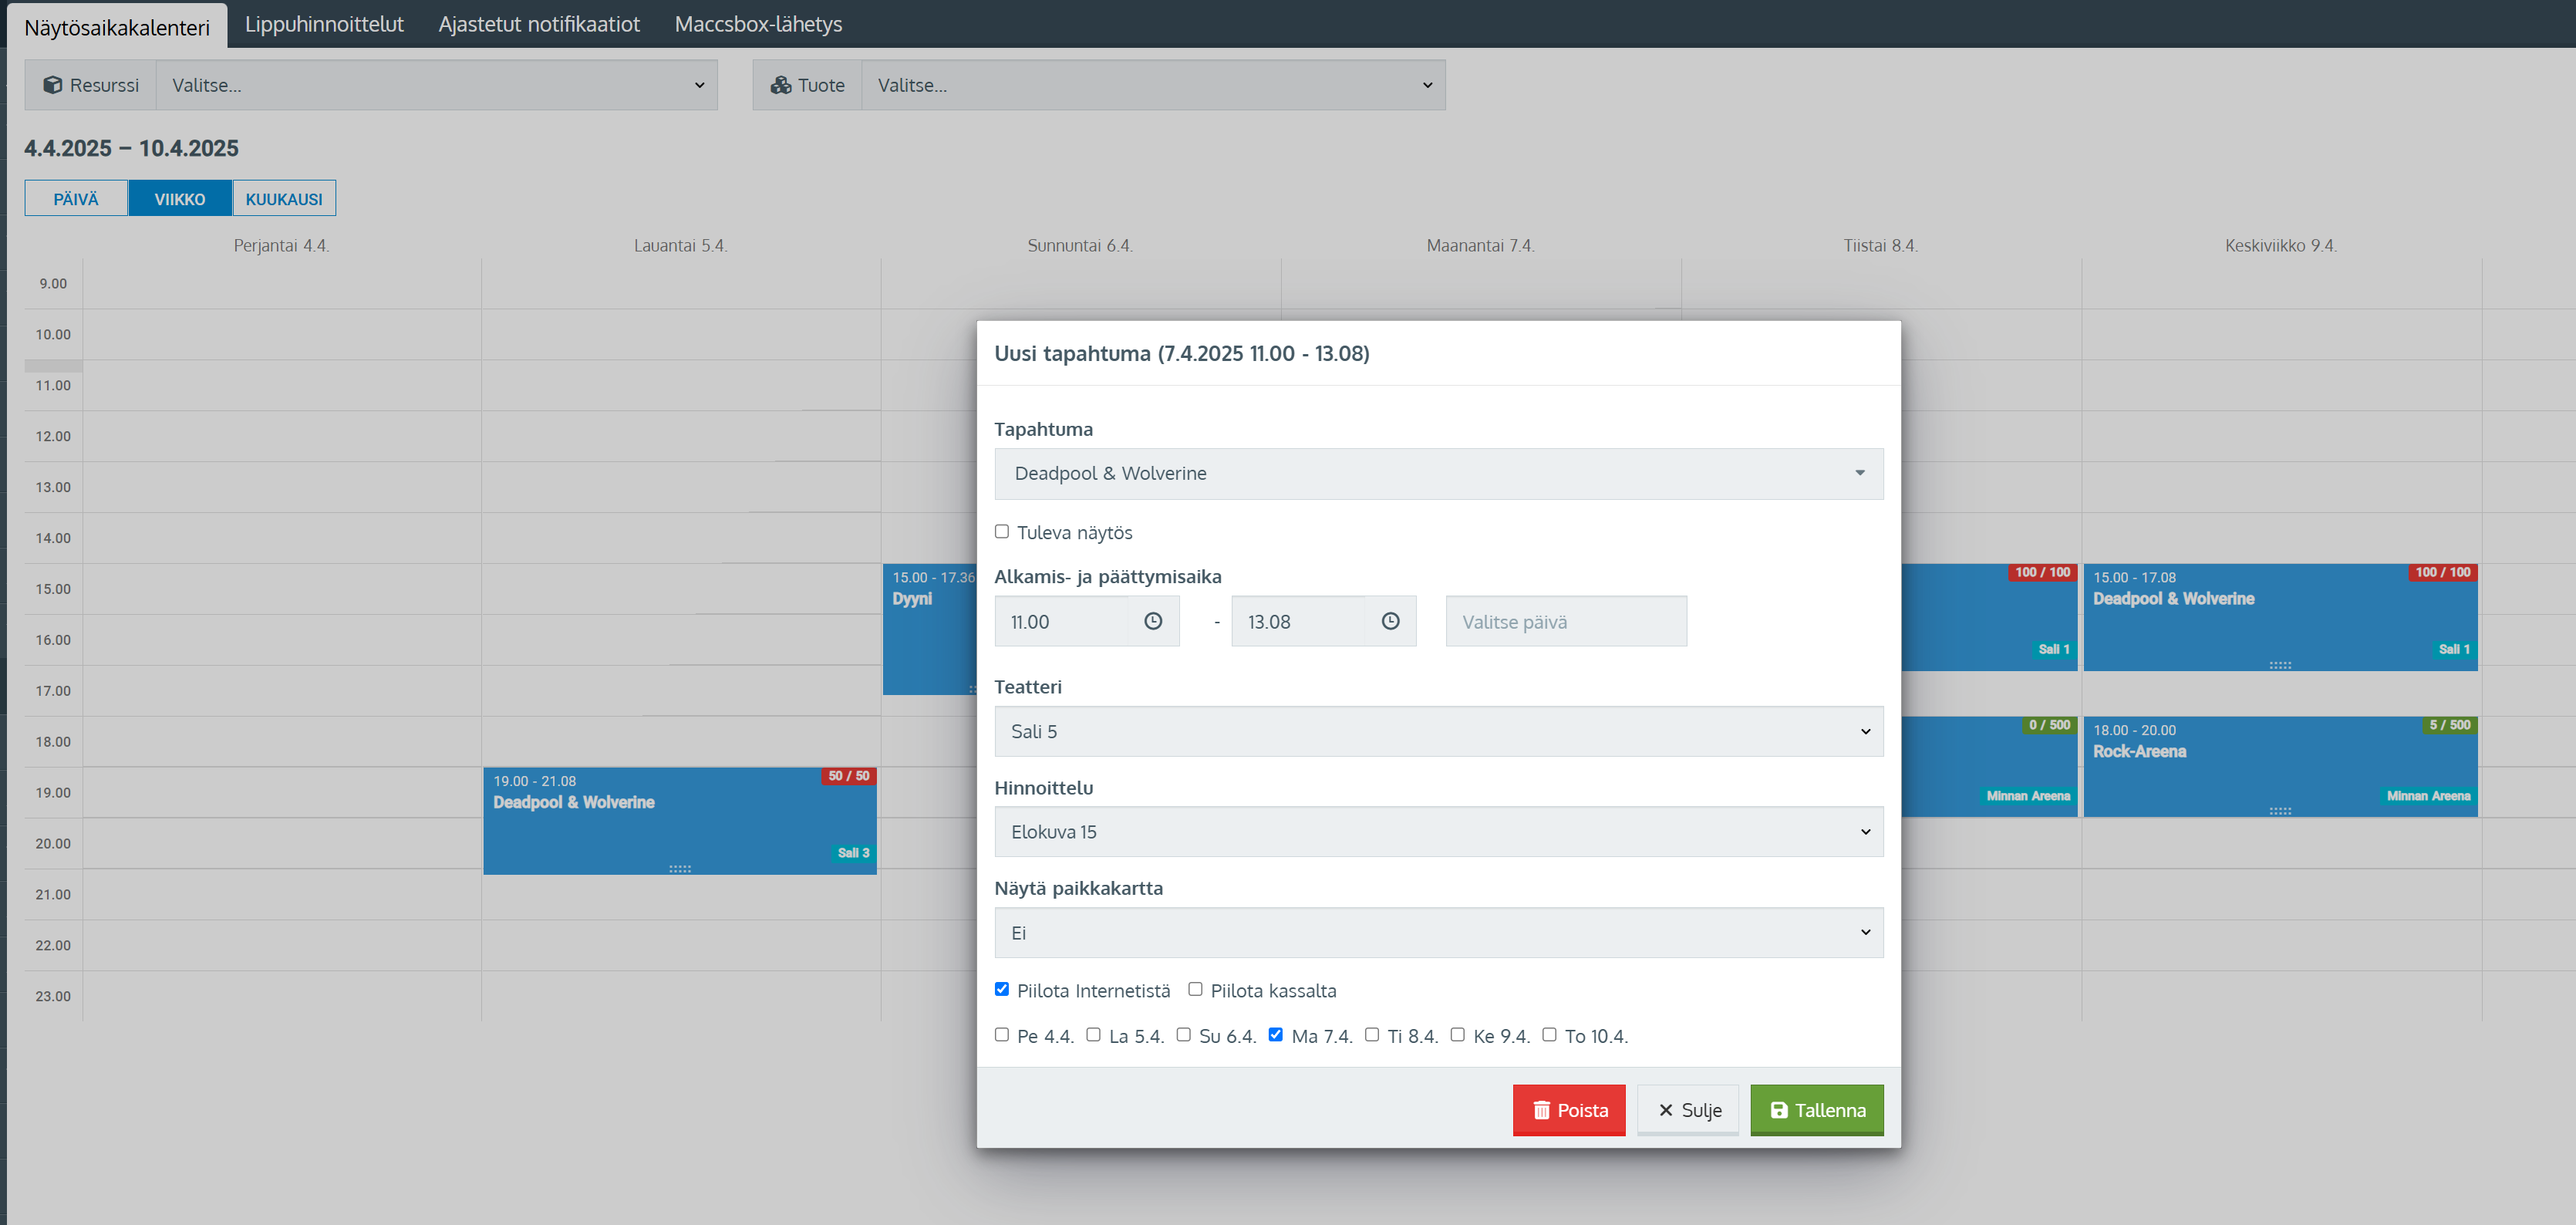Tick the Ti 8.4. day checkbox
Viewport: 2576px width, 1225px height.
[x=1371, y=1035]
